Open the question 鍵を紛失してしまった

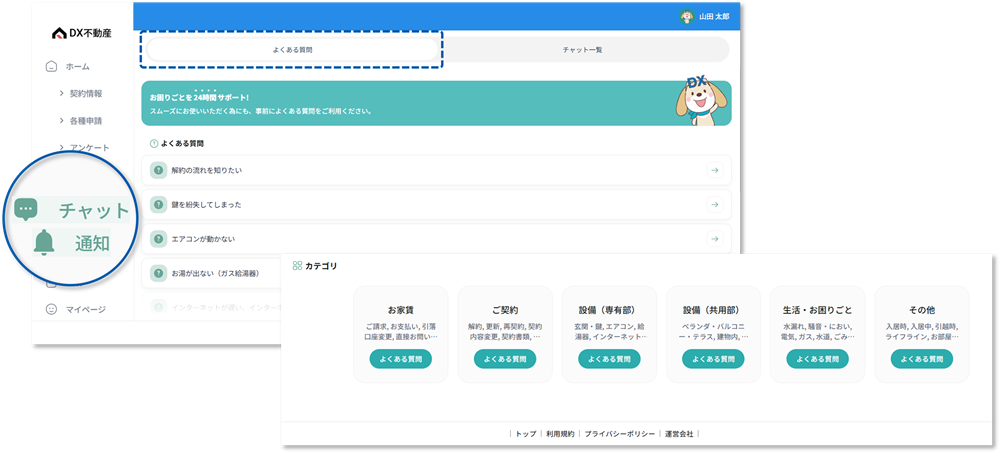click(x=436, y=205)
